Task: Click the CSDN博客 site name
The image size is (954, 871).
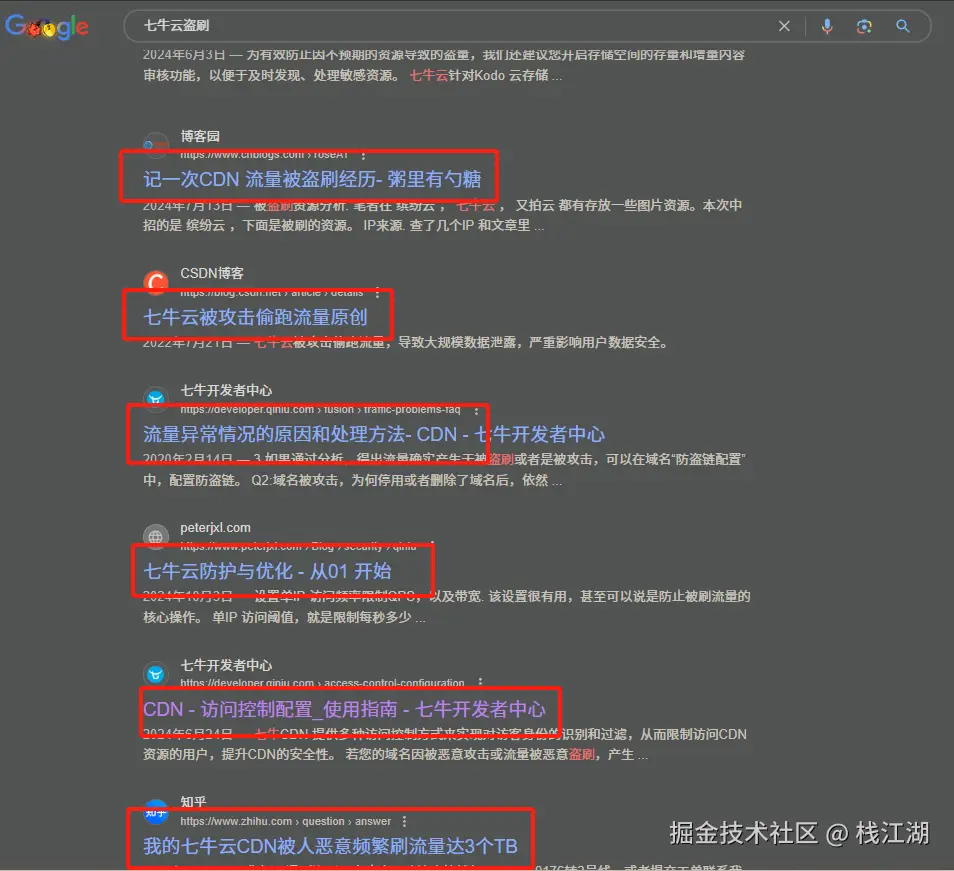Action: tap(212, 274)
